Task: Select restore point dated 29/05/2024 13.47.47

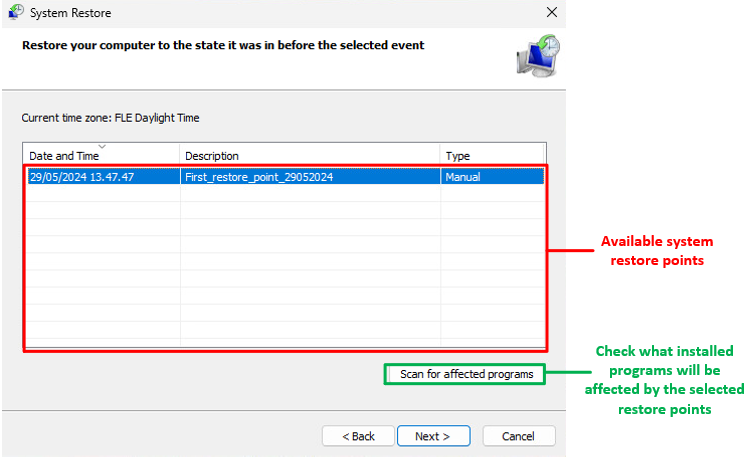Action: click(286, 177)
